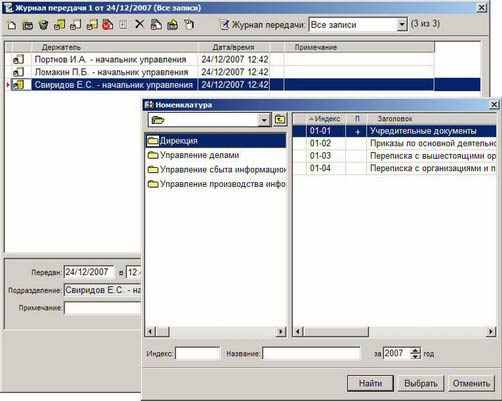Click the 'Выбрать' button

pos(421,384)
